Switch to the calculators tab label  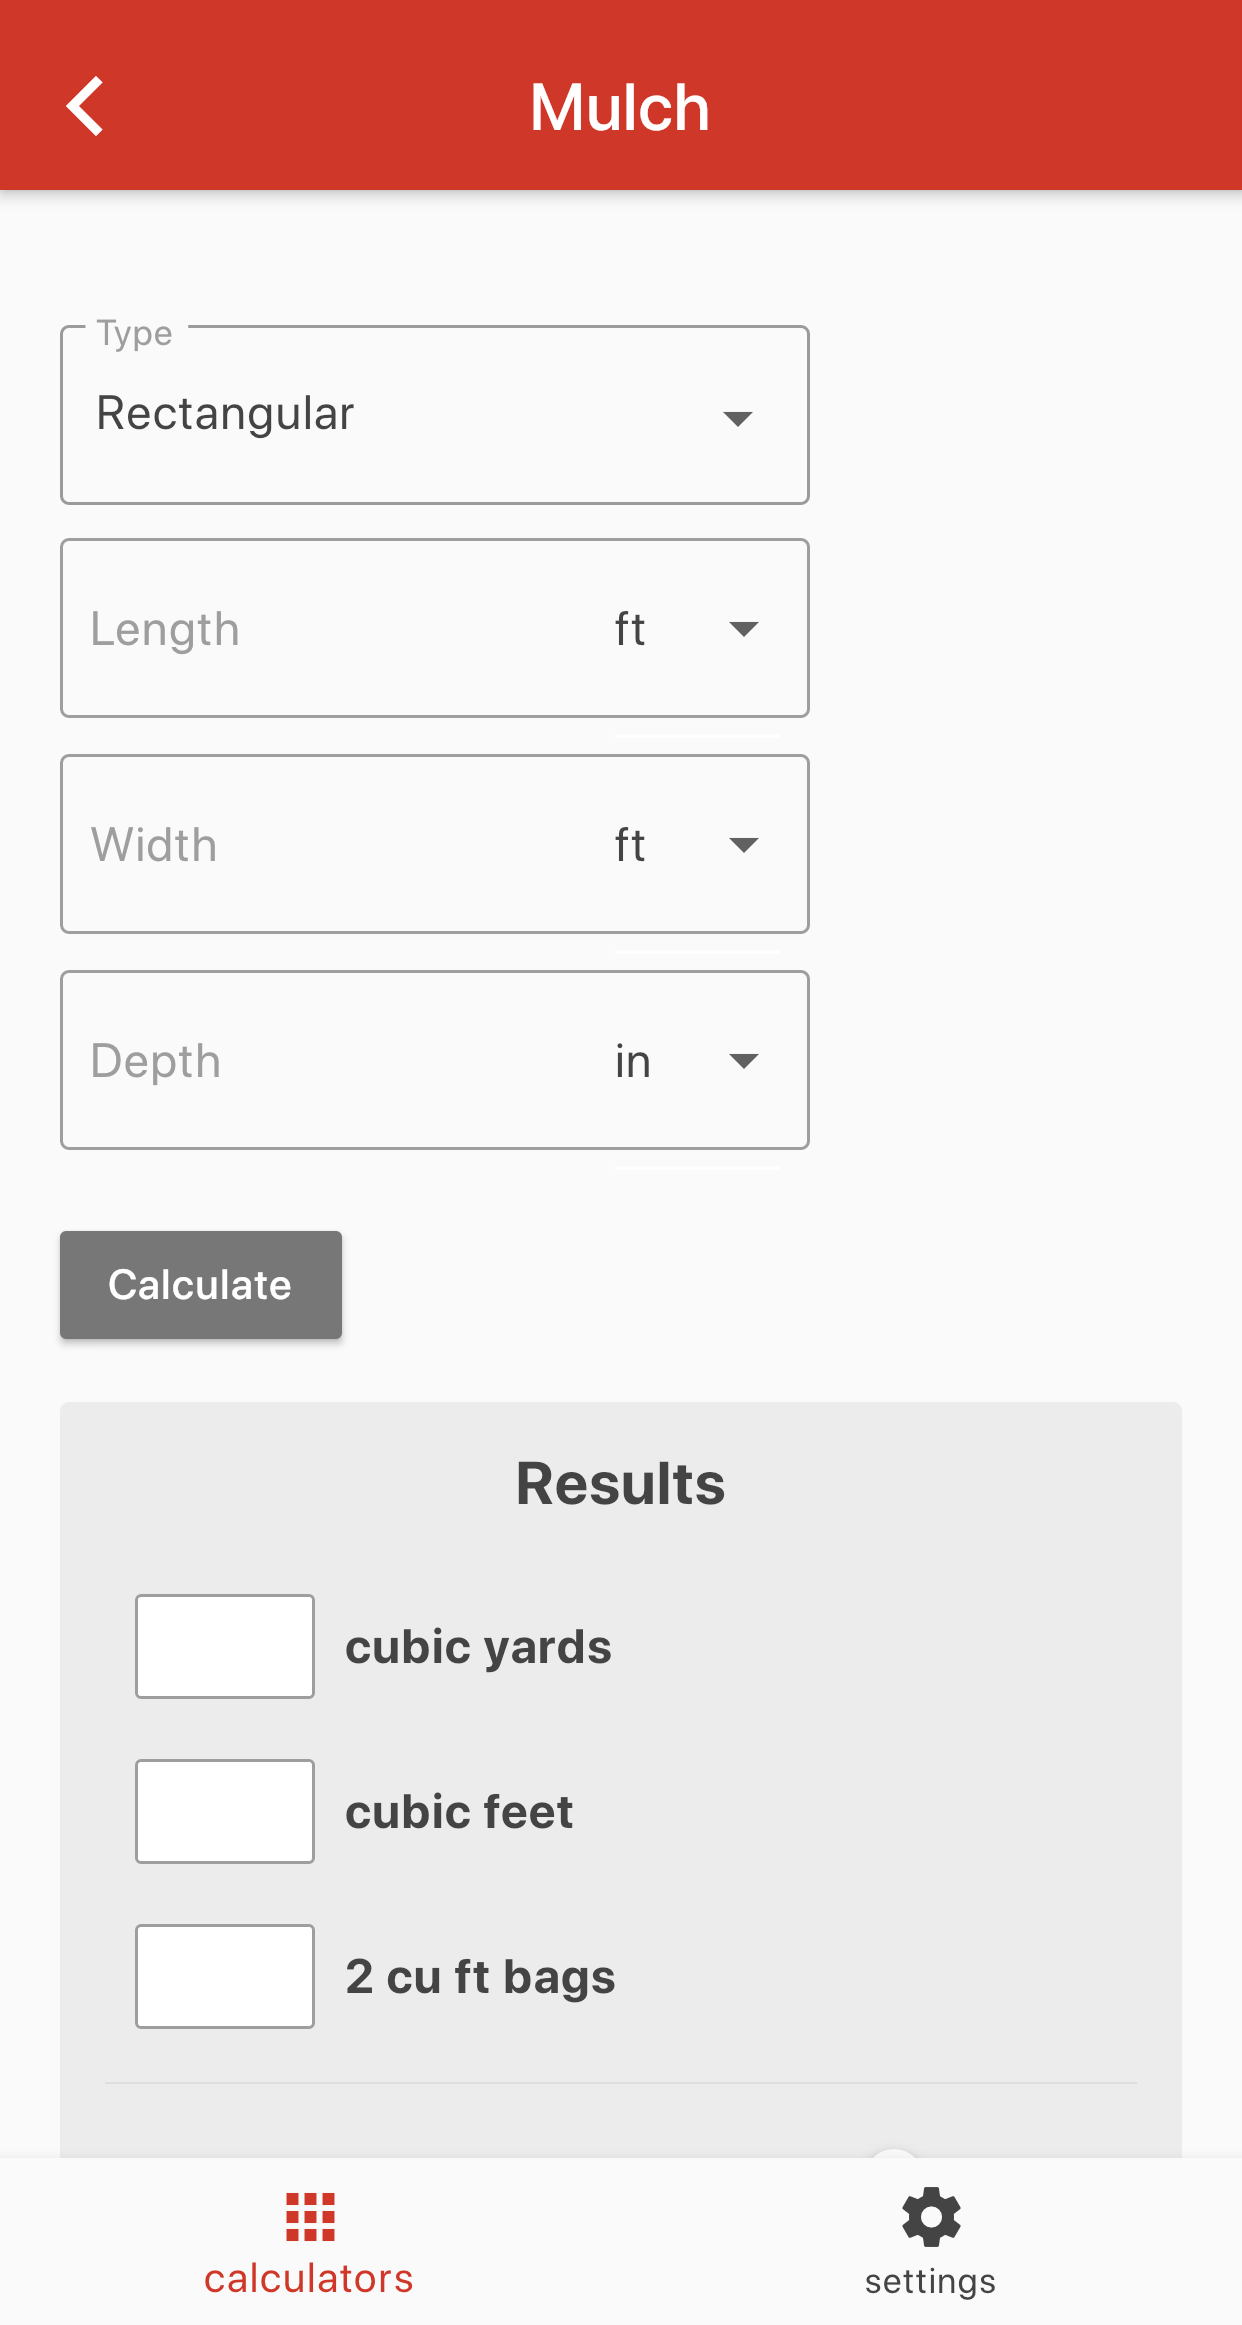[309, 2279]
